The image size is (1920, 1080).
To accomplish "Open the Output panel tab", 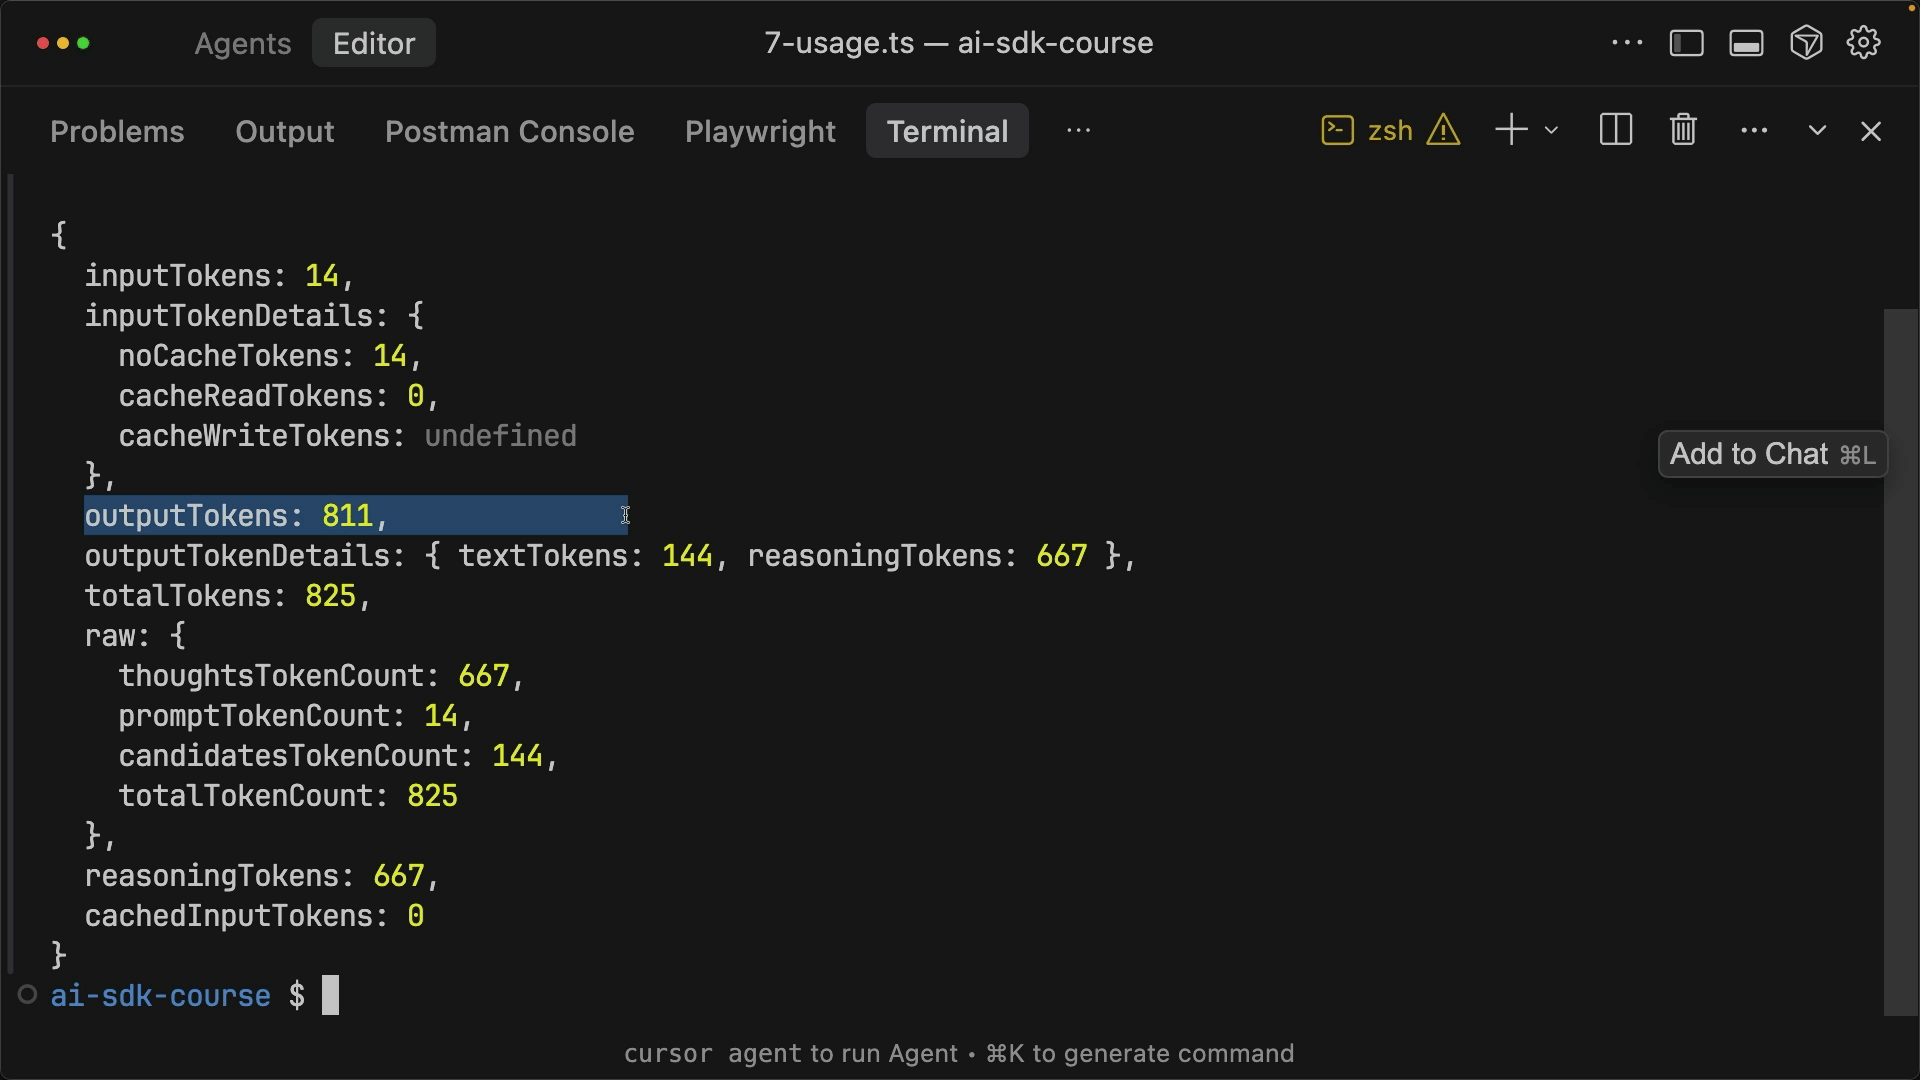I will tap(284, 131).
